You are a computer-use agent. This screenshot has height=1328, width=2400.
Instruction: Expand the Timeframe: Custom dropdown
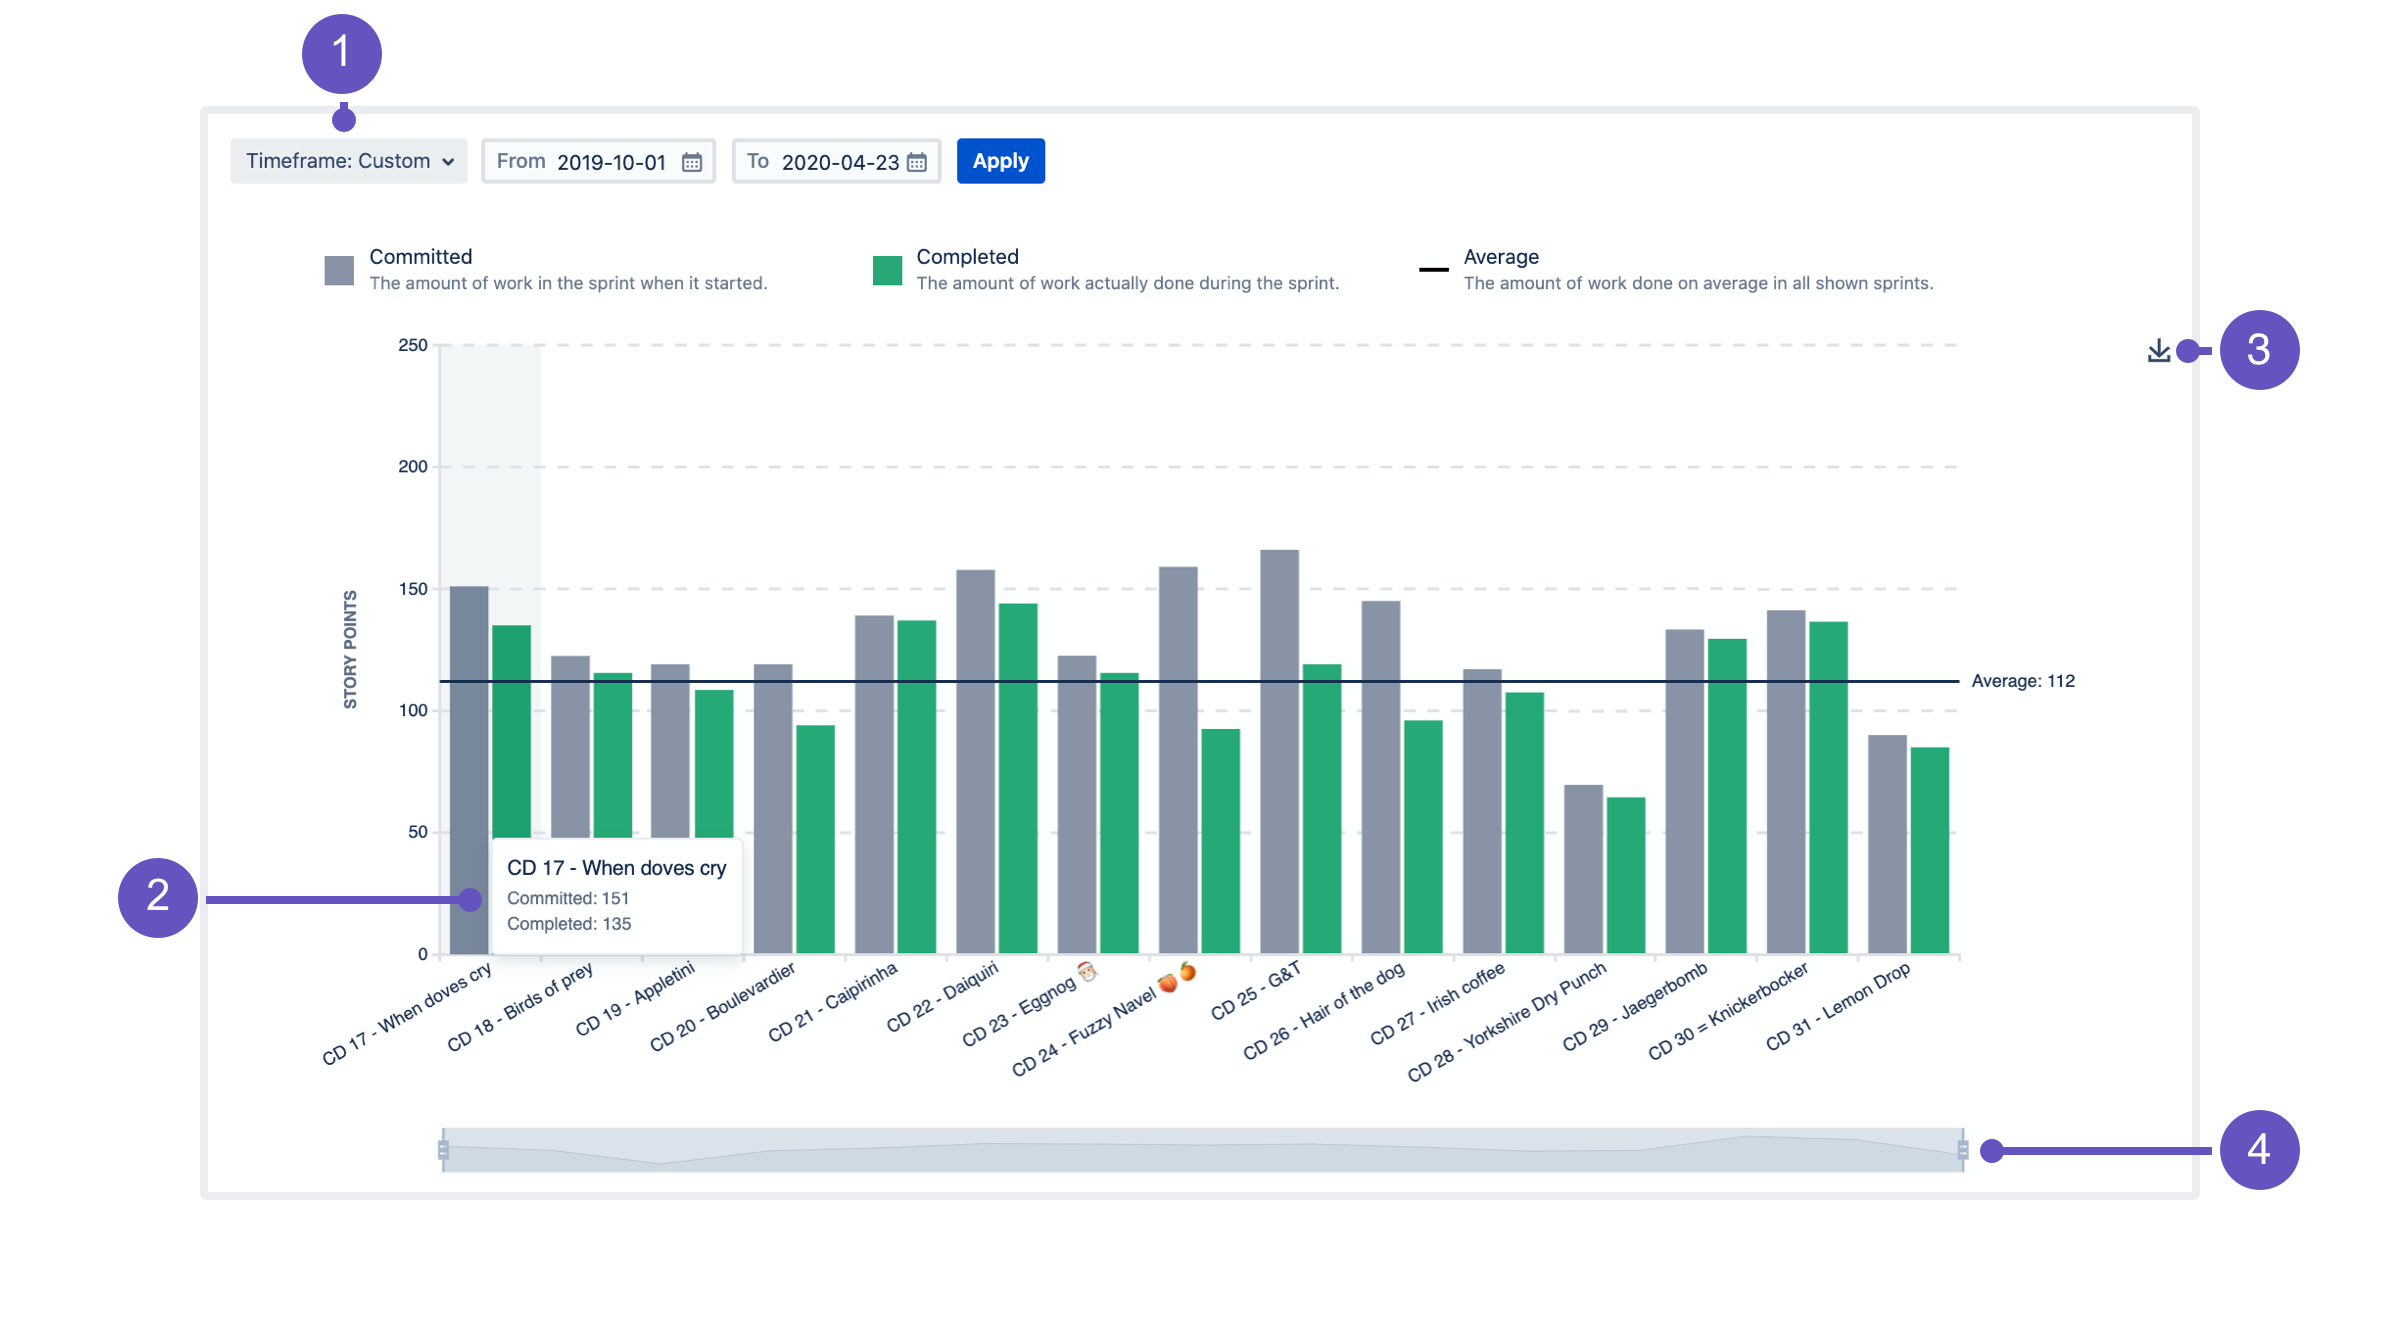point(349,161)
